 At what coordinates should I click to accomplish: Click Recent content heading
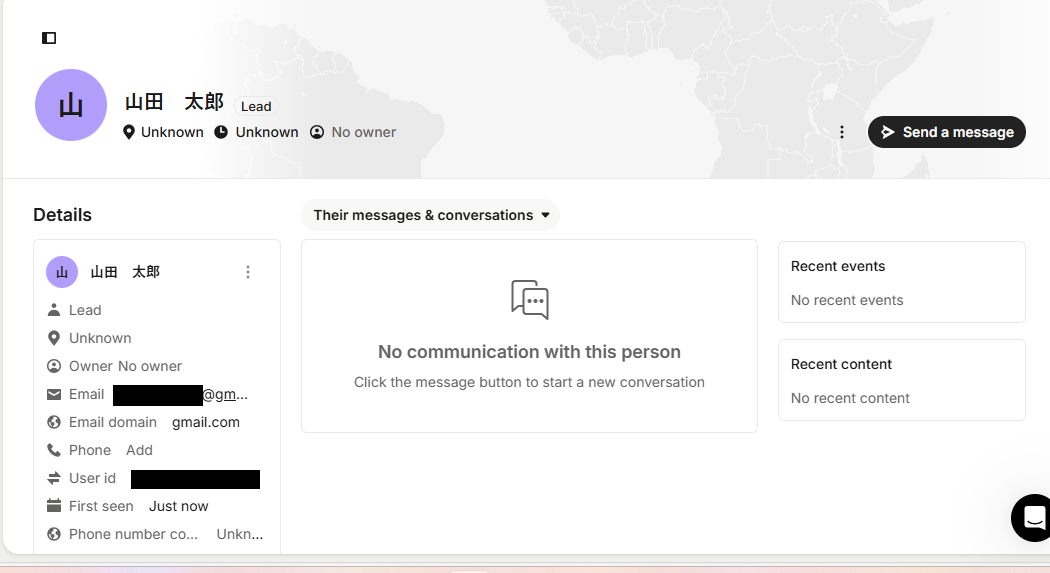(841, 364)
